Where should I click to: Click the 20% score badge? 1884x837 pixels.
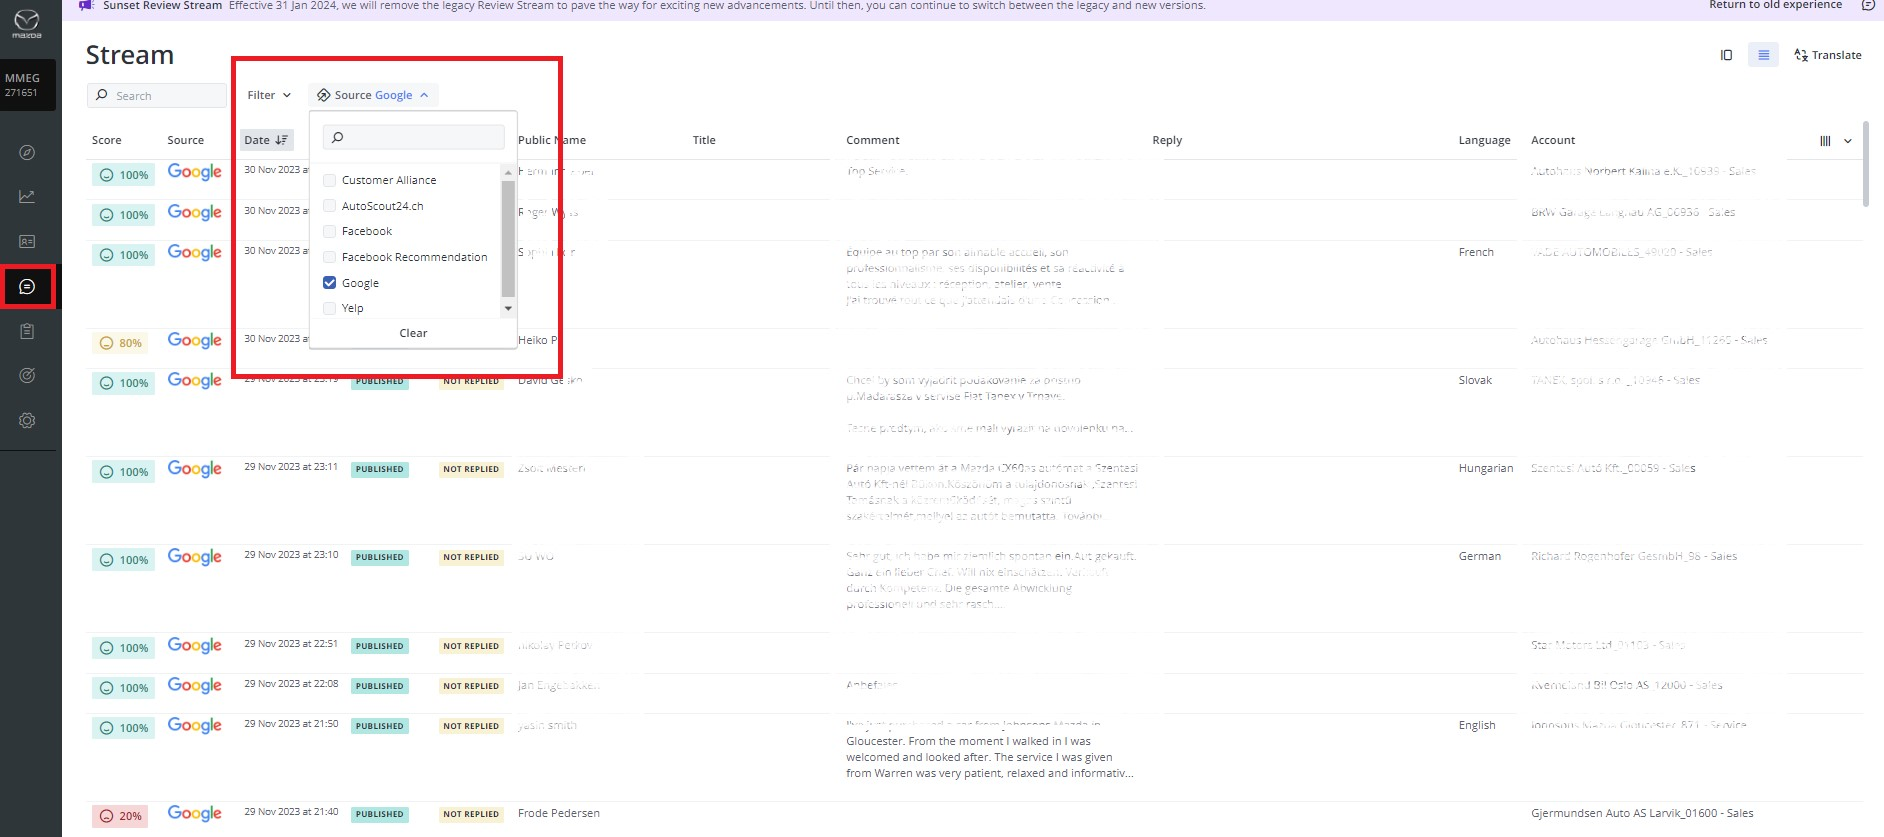pos(120,816)
